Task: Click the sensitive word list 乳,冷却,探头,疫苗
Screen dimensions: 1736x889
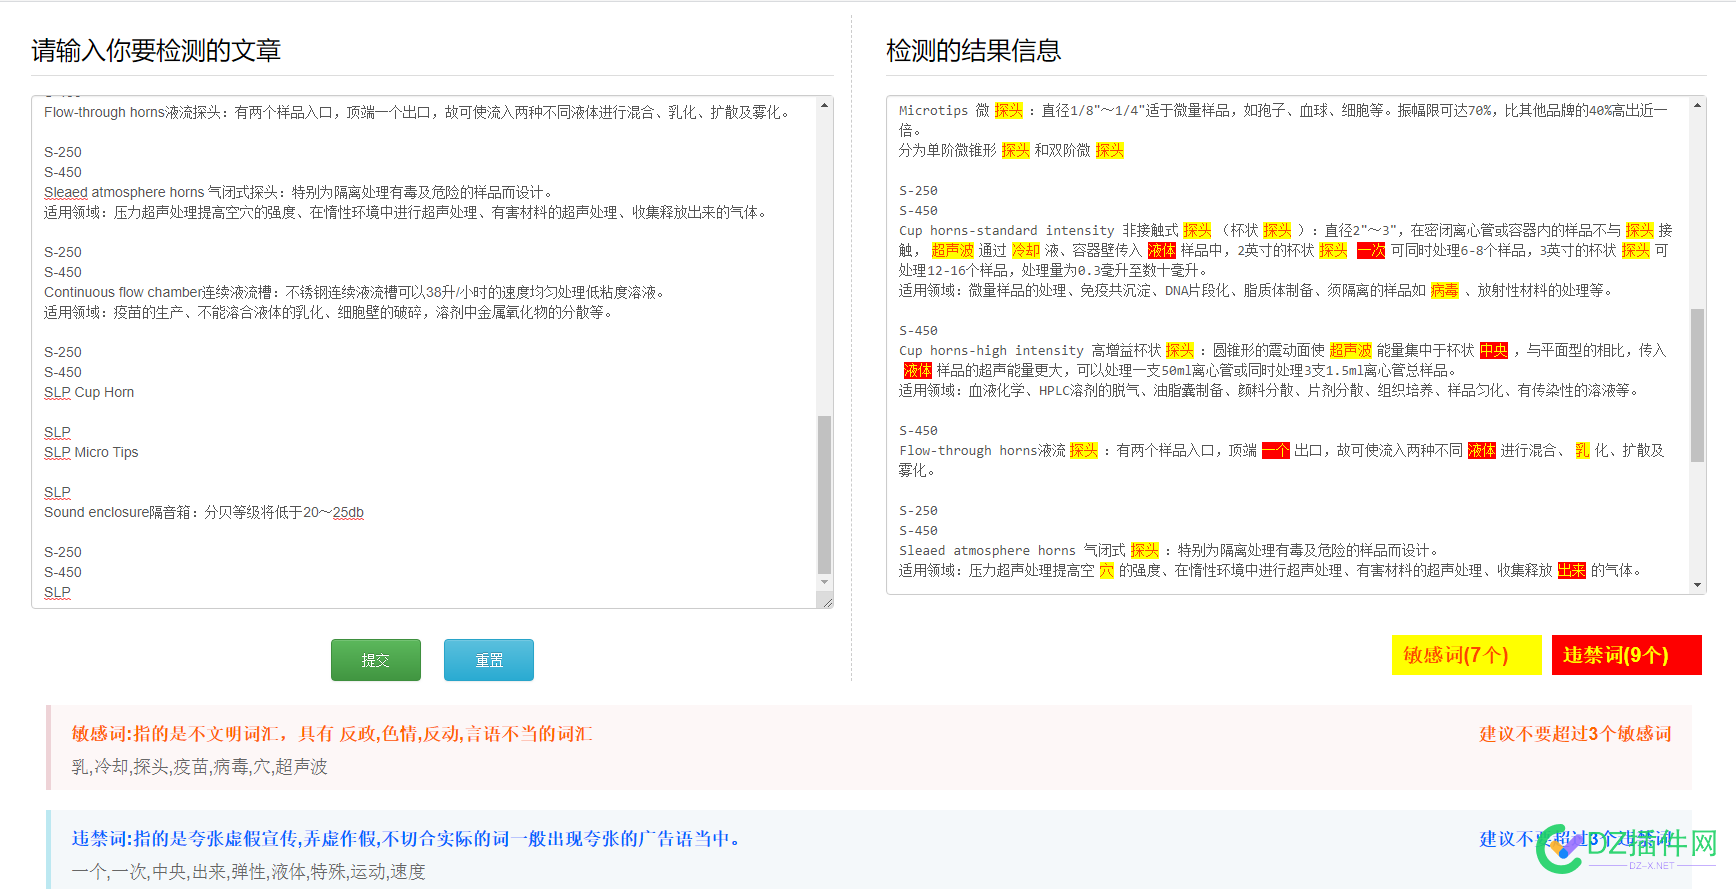Action: [200, 767]
